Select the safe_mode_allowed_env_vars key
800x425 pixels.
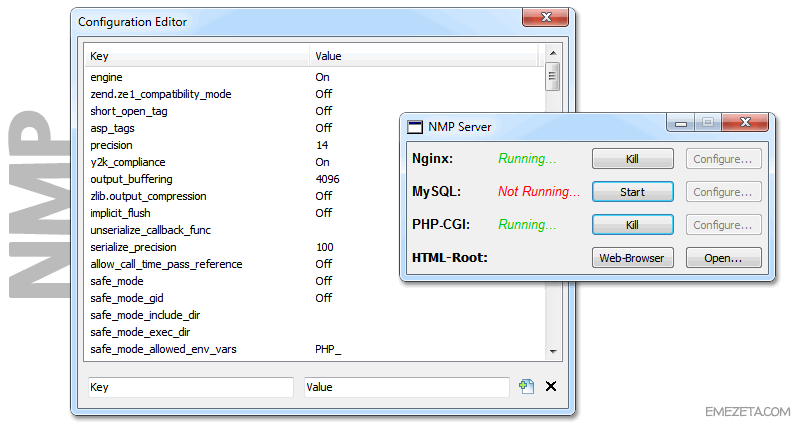(x=163, y=349)
